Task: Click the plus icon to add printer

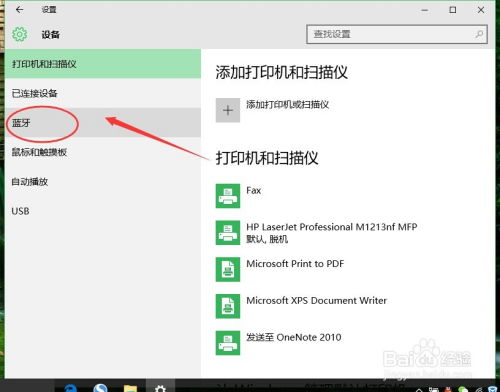Action: tap(228, 110)
